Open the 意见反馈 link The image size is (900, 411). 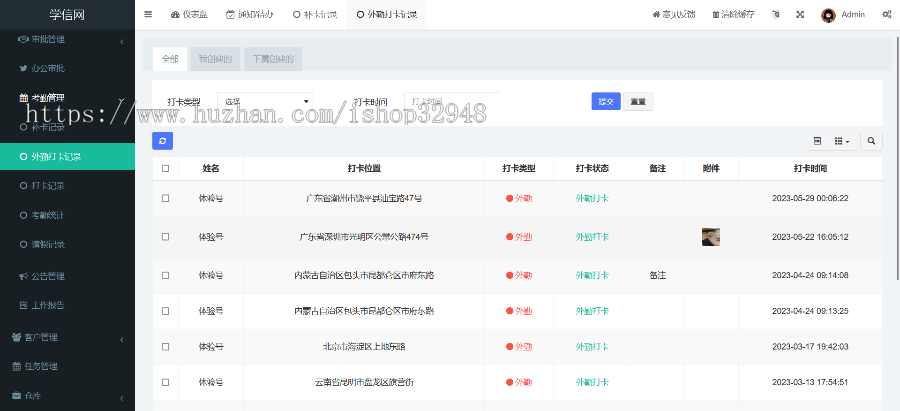(x=674, y=15)
